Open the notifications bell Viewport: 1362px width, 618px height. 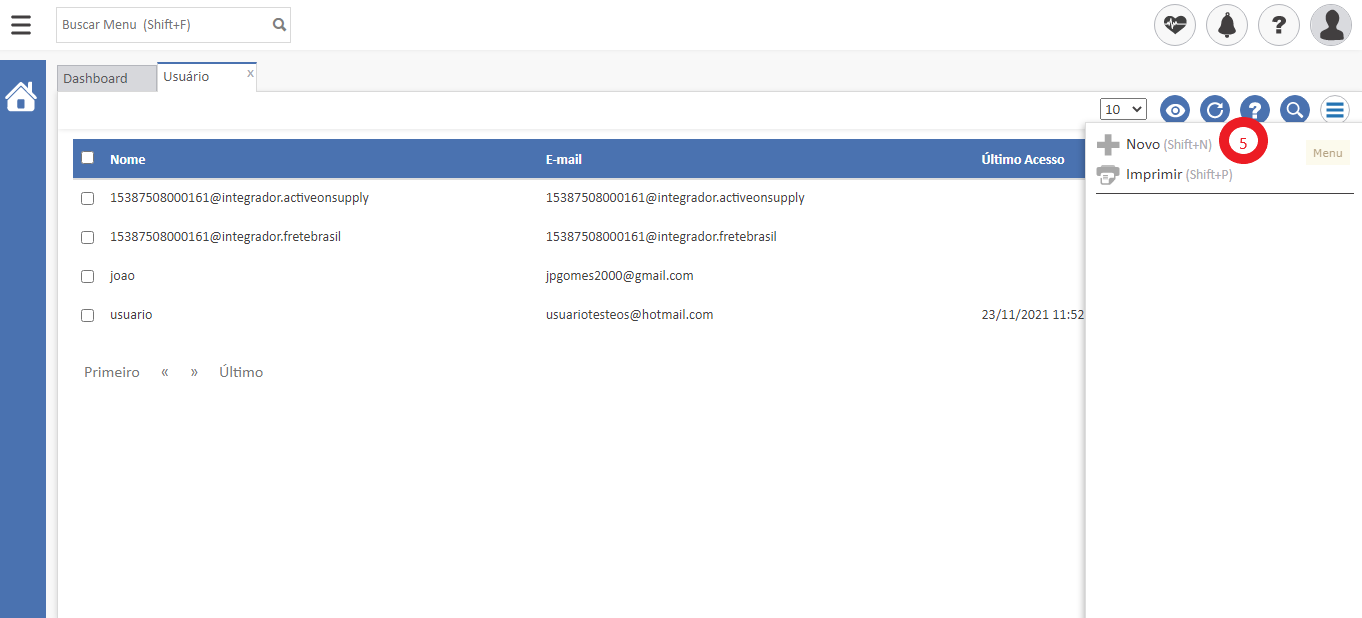(x=1227, y=25)
